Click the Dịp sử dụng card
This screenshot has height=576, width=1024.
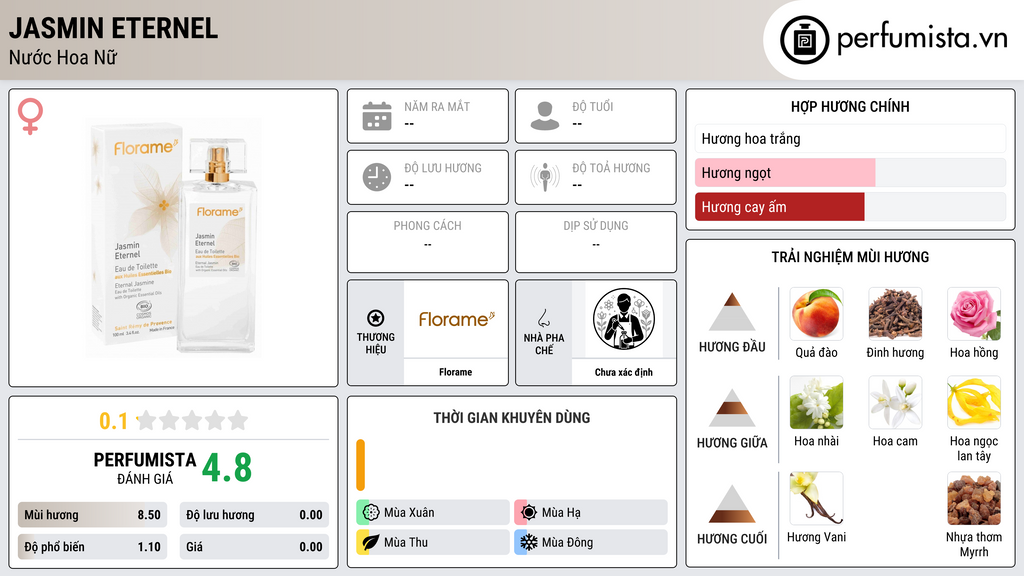pos(596,242)
